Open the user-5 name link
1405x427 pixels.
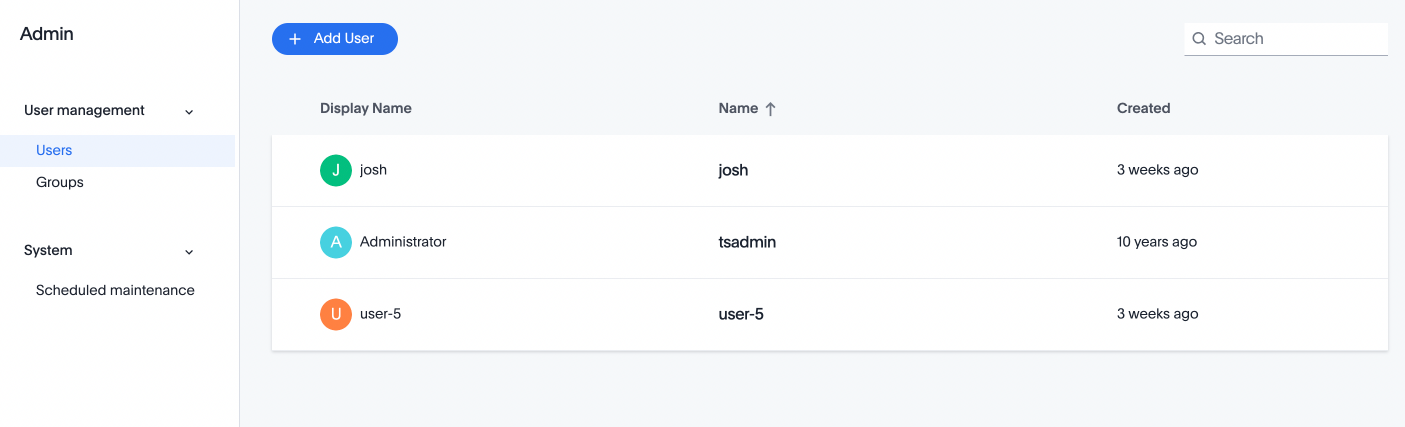741,314
